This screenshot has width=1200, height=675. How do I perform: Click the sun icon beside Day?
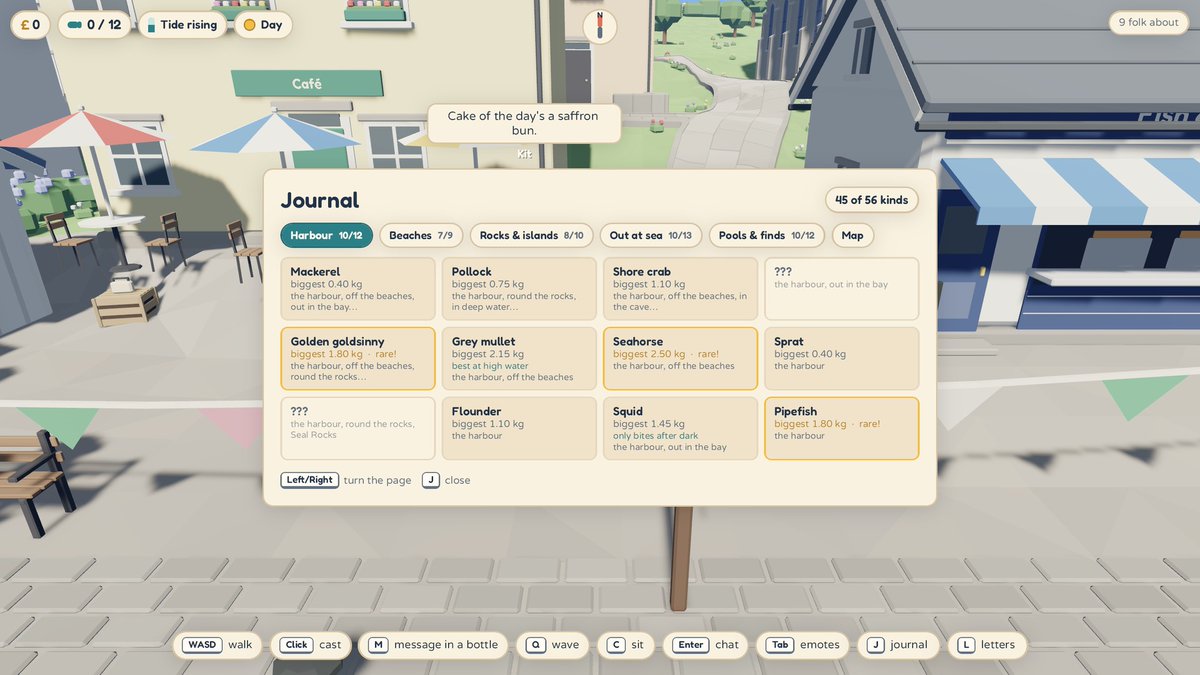(249, 25)
